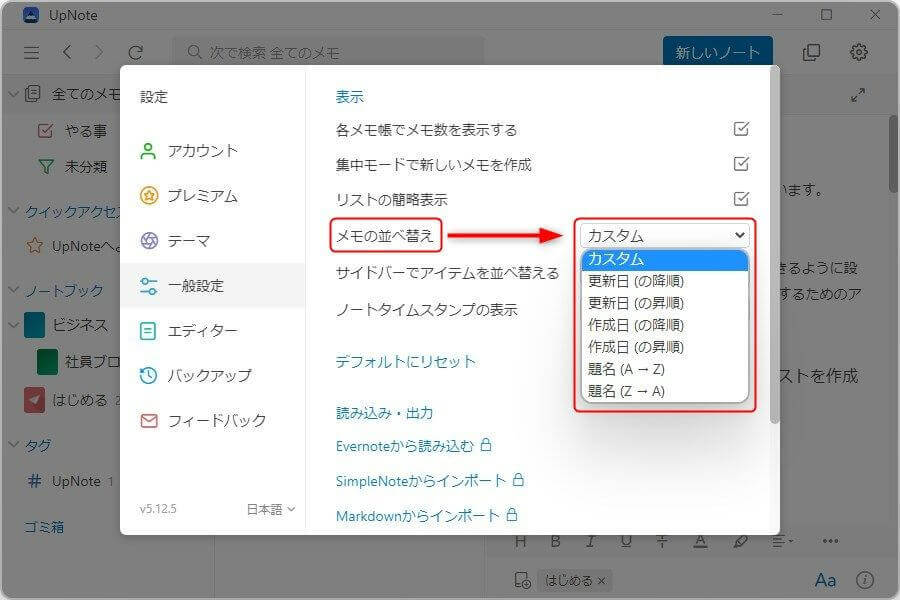Click the 未分類 filter icon in sidebar
Screen dimensions: 900x600
click(46, 167)
